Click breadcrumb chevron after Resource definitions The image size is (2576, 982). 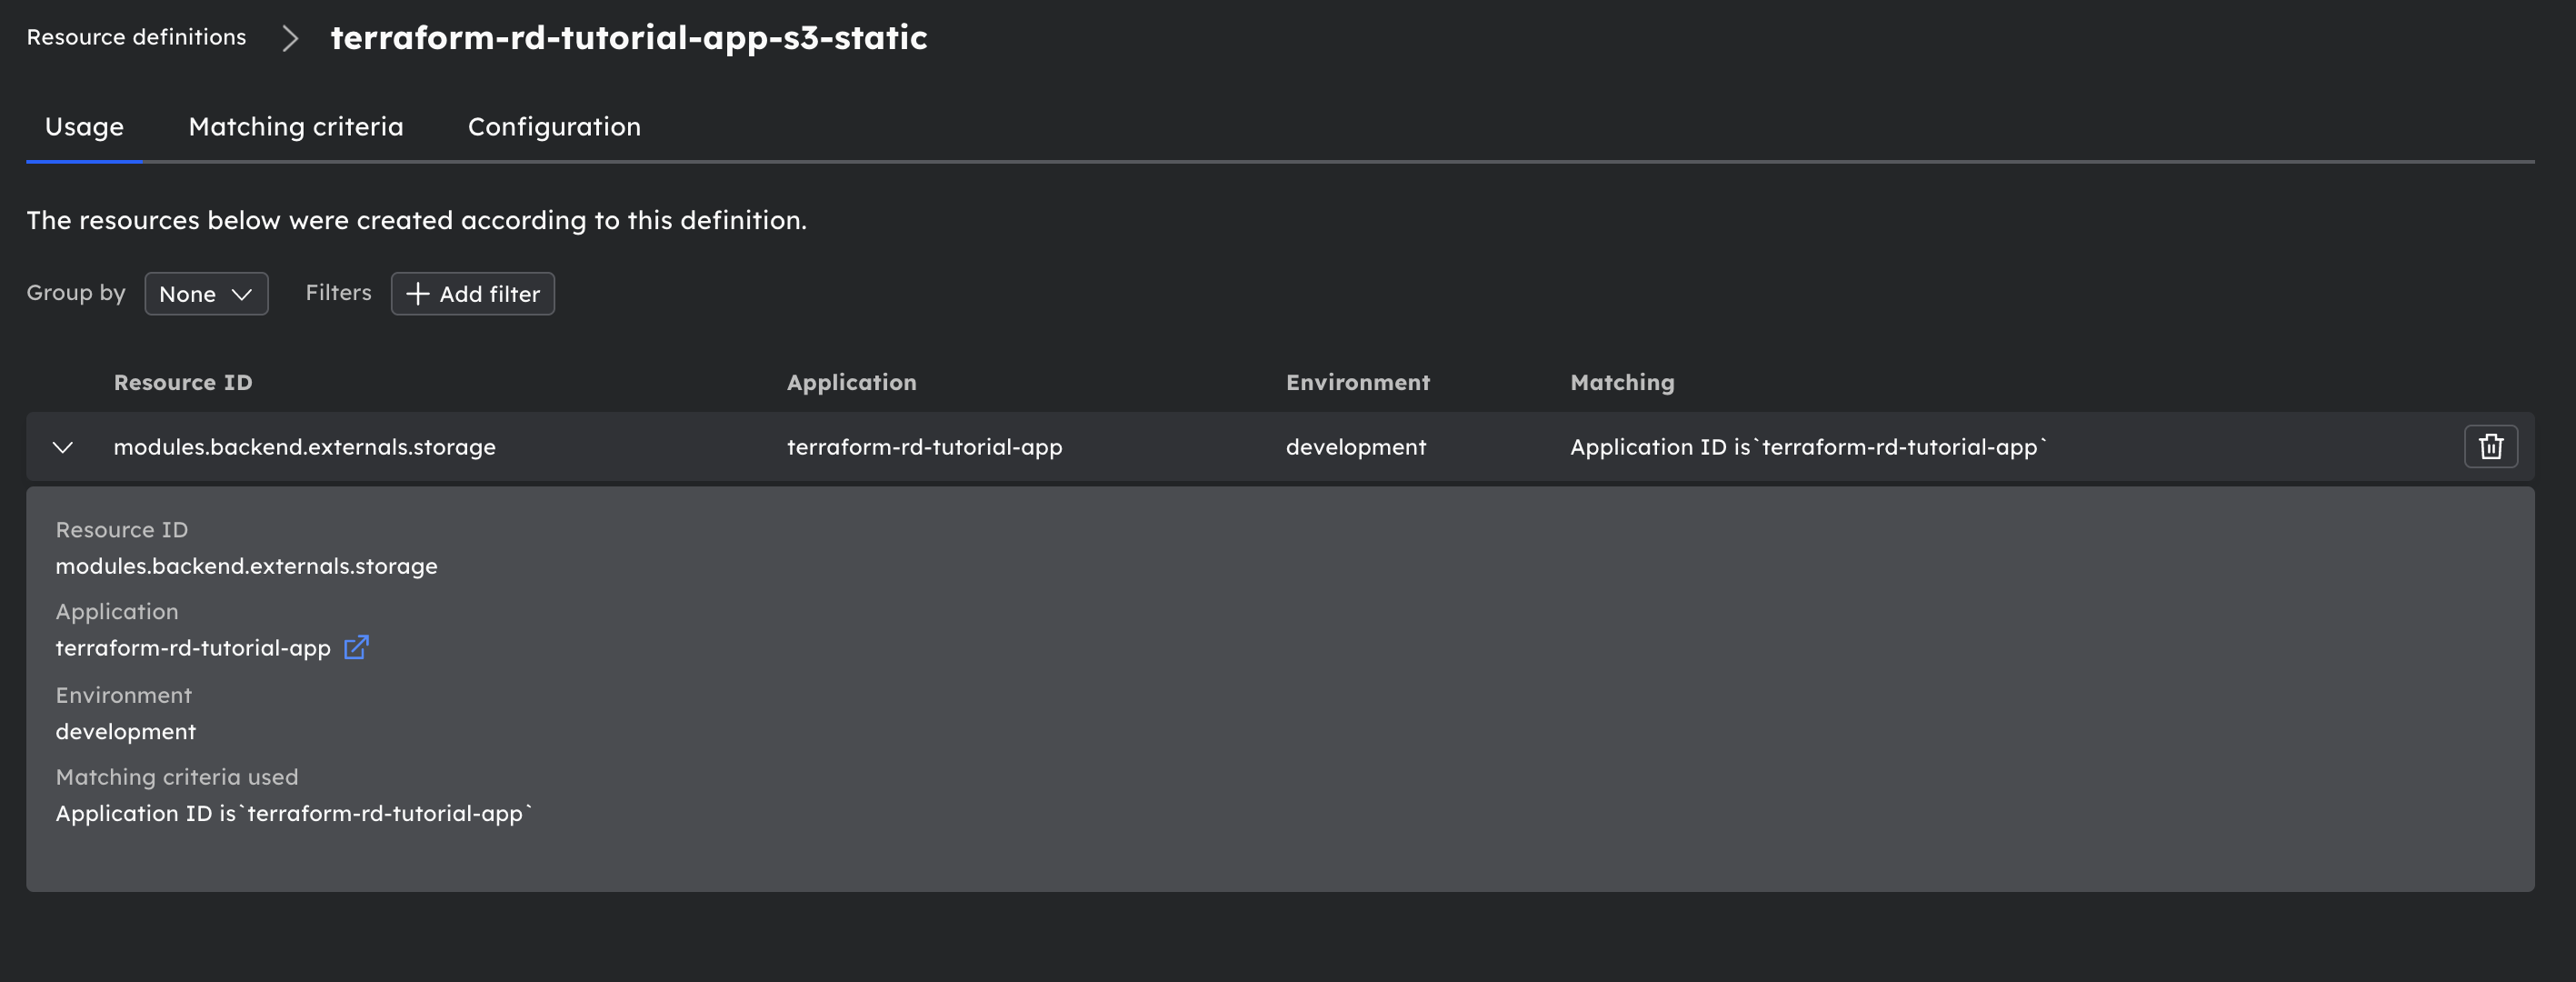(x=290, y=38)
